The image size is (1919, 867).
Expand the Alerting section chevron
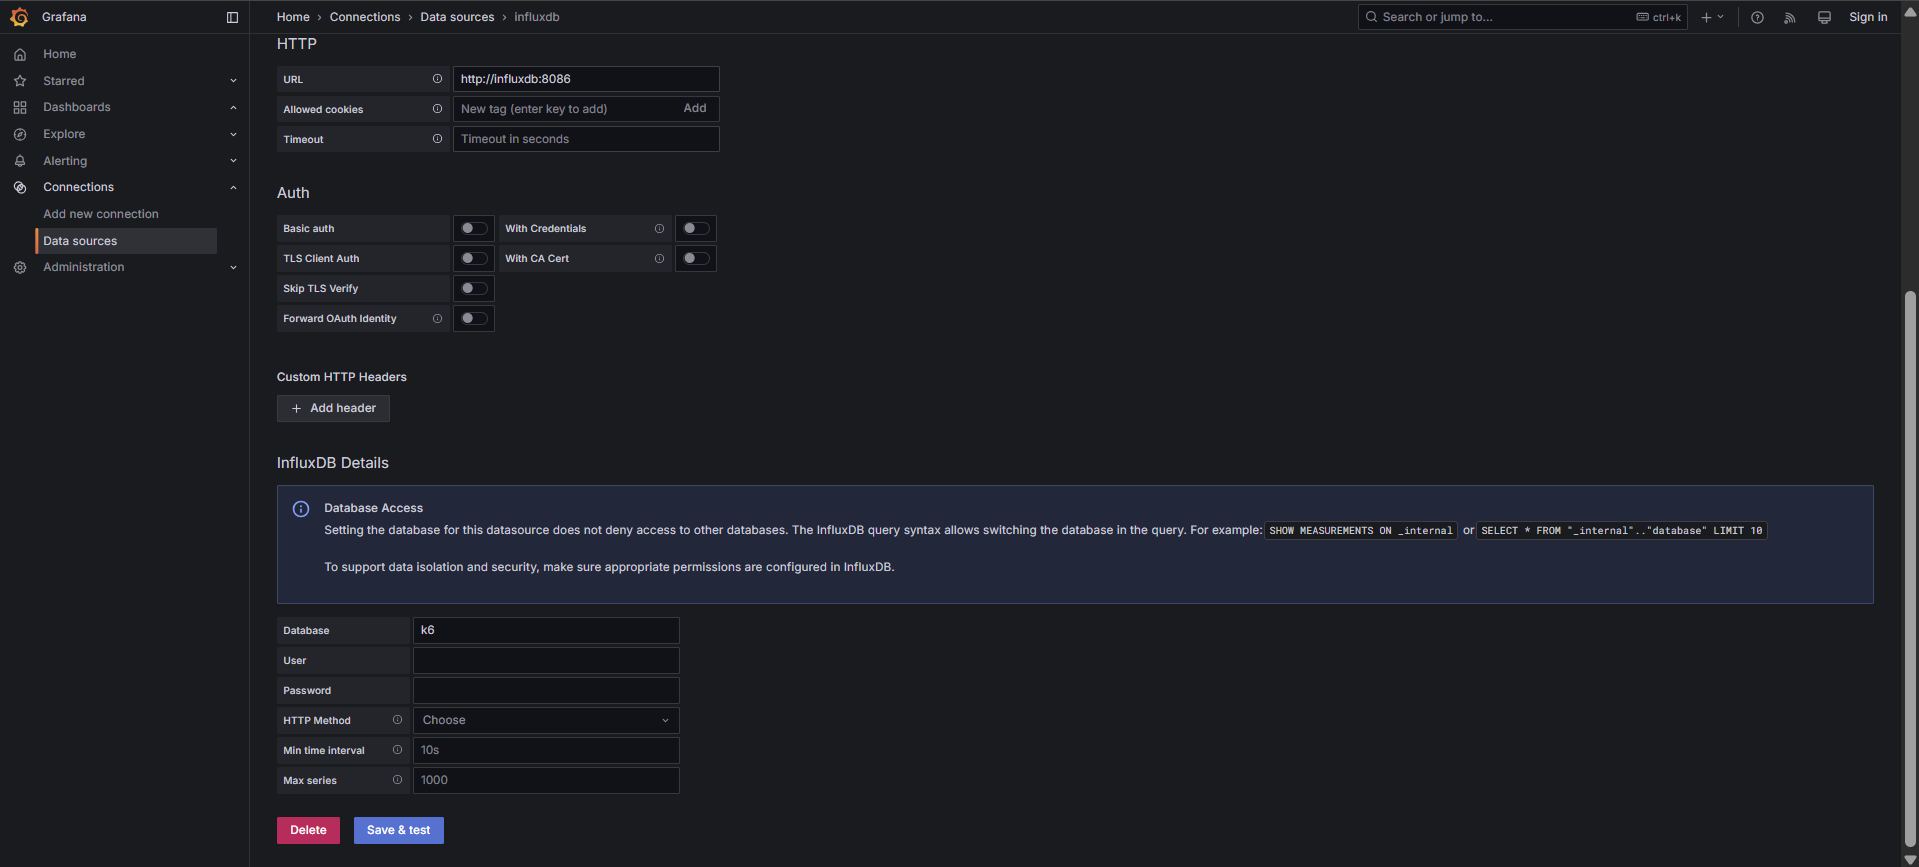[233, 161]
